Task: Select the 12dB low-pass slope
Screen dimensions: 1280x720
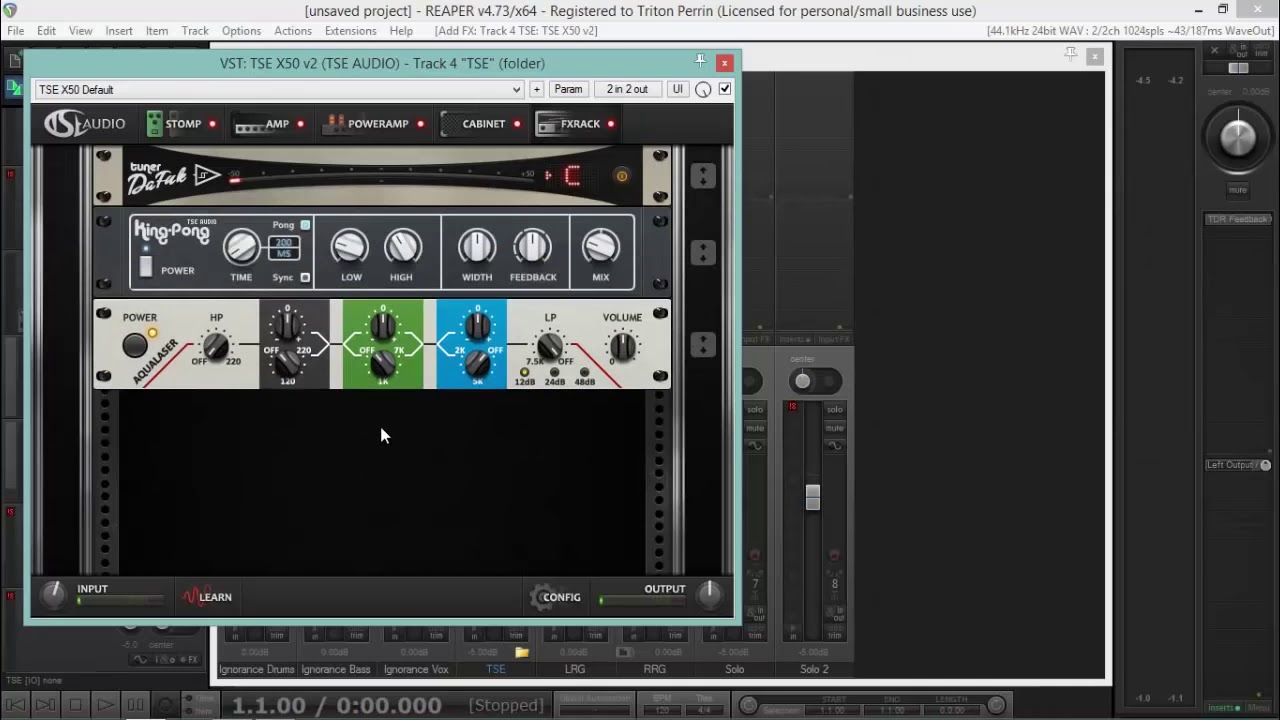Action: click(x=525, y=373)
